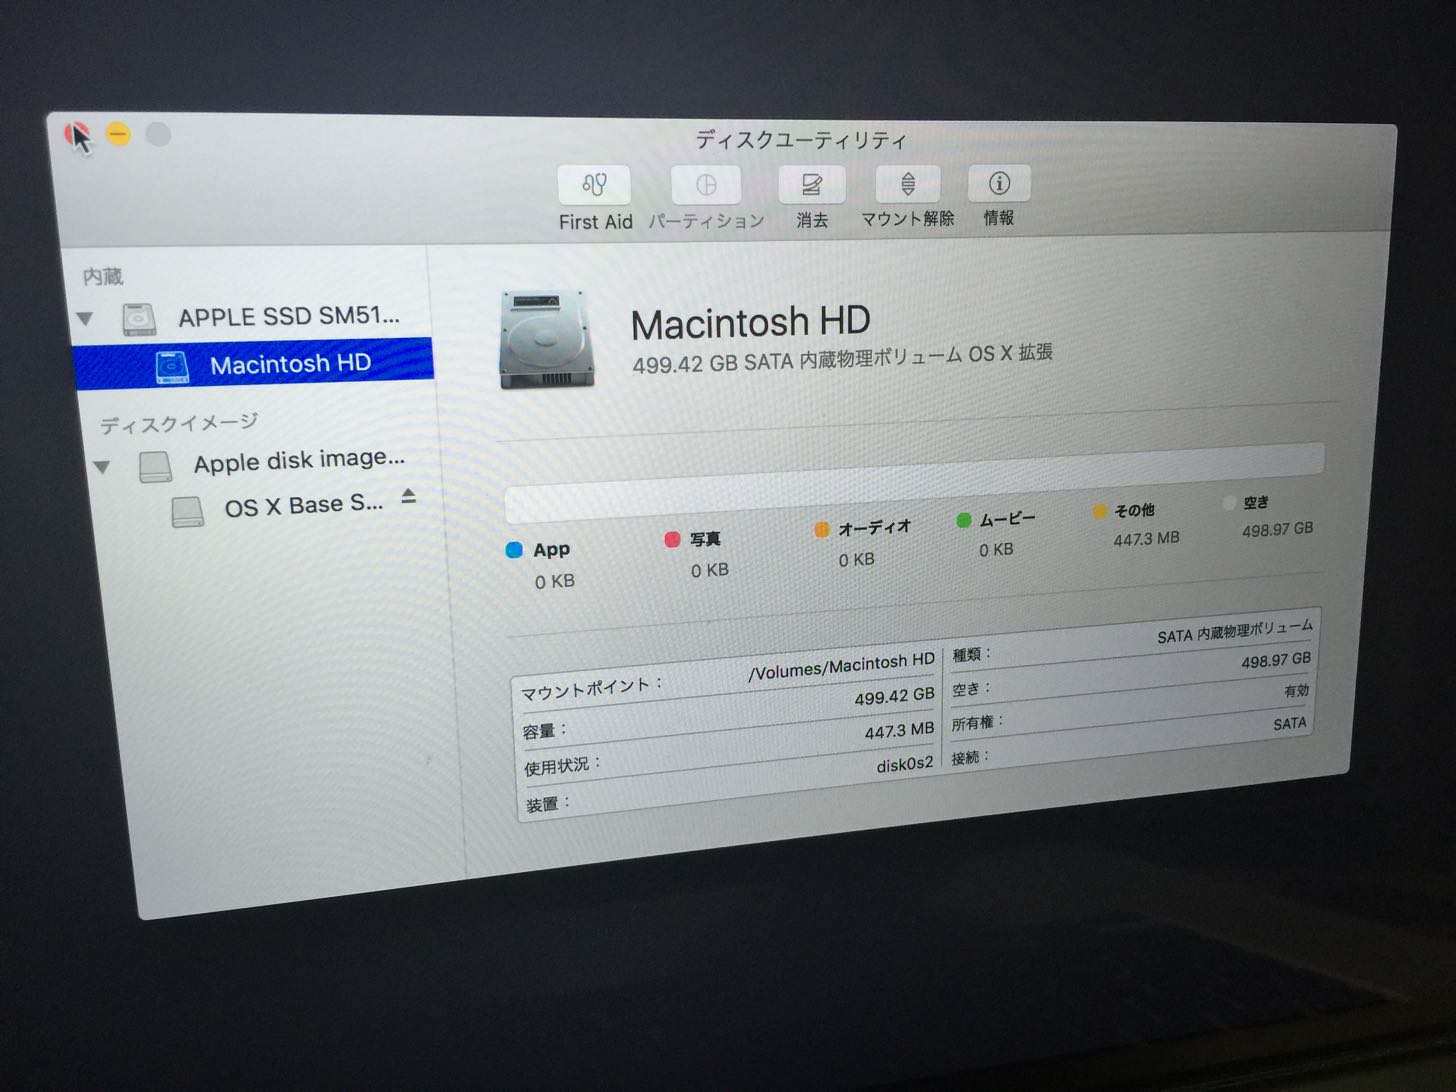The height and width of the screenshot is (1092, 1456).
Task: Click the disk usage capacity bar
Action: (x=914, y=482)
